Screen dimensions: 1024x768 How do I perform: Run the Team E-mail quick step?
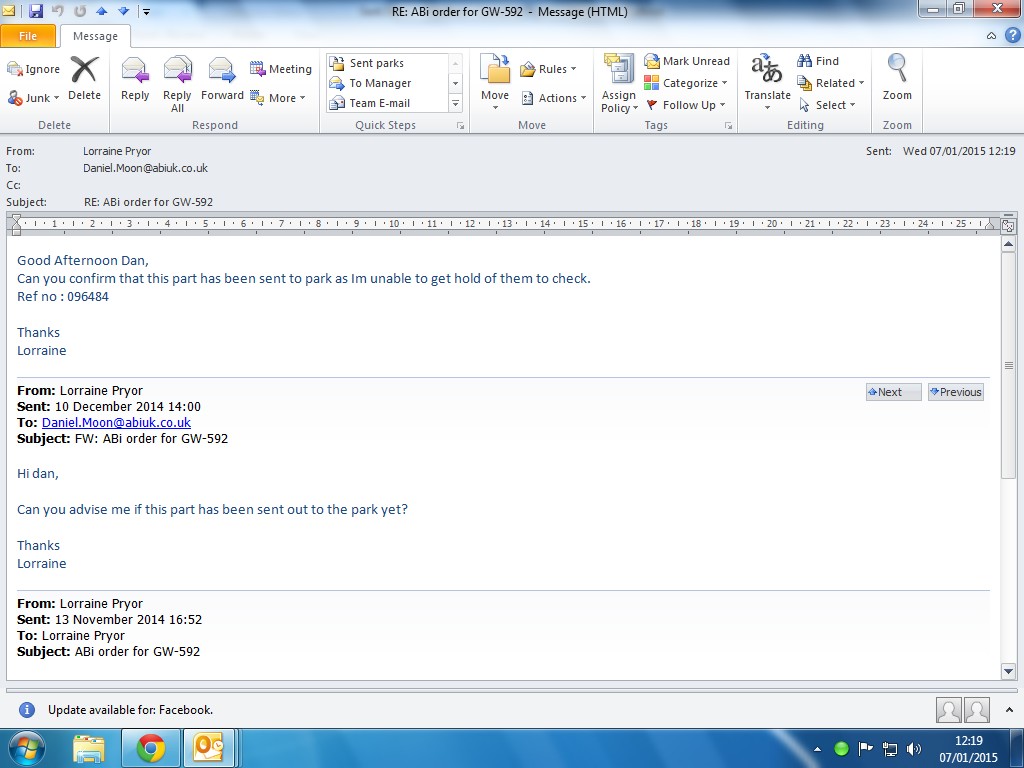(387, 103)
